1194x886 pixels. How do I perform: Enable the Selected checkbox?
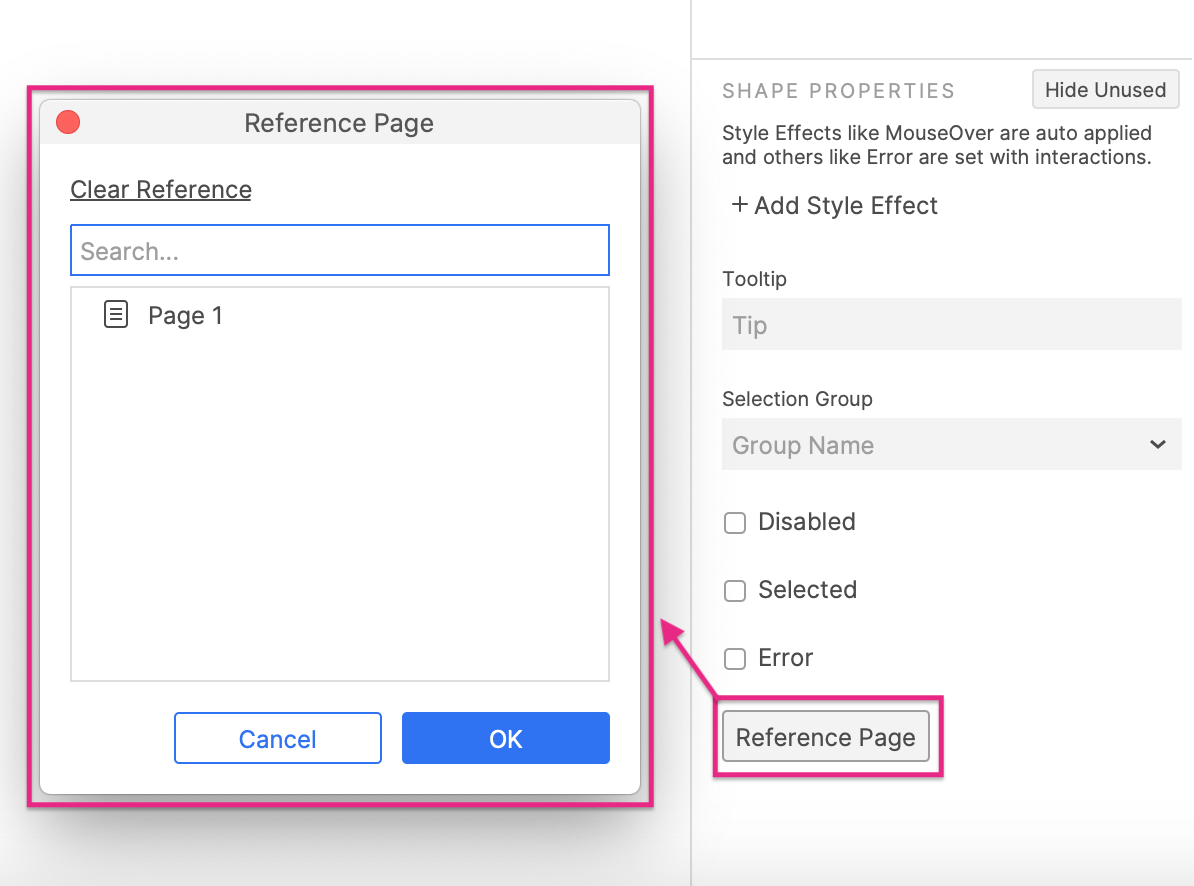click(x=735, y=591)
